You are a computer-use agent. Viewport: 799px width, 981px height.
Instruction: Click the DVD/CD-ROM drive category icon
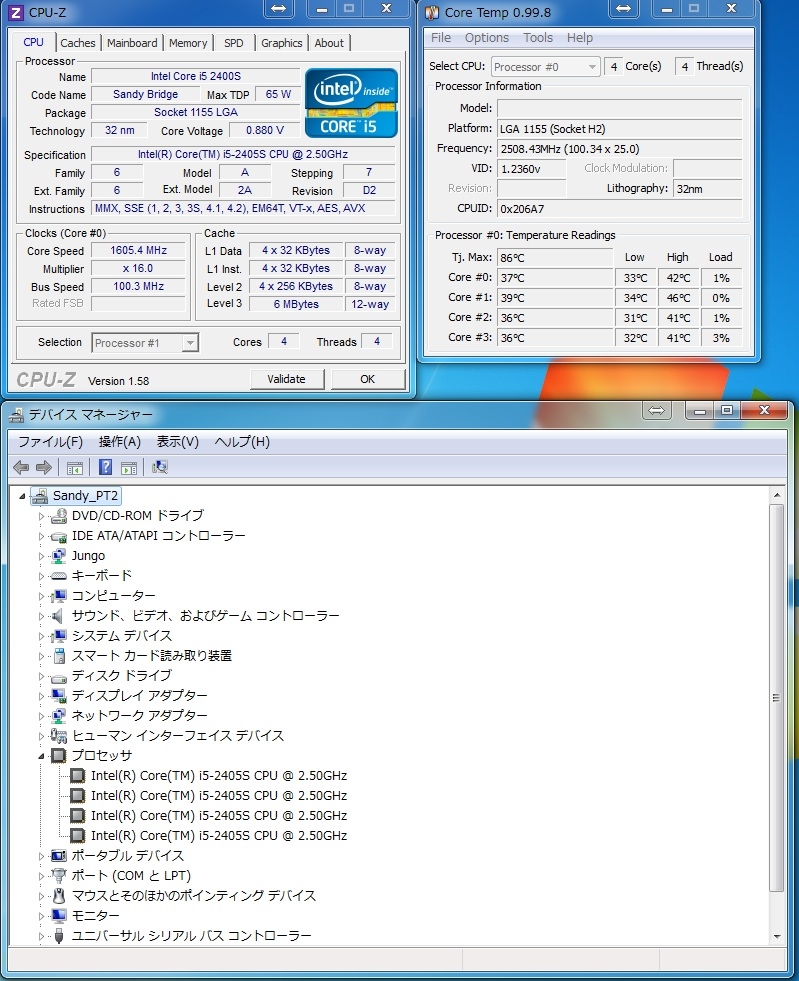coord(58,516)
